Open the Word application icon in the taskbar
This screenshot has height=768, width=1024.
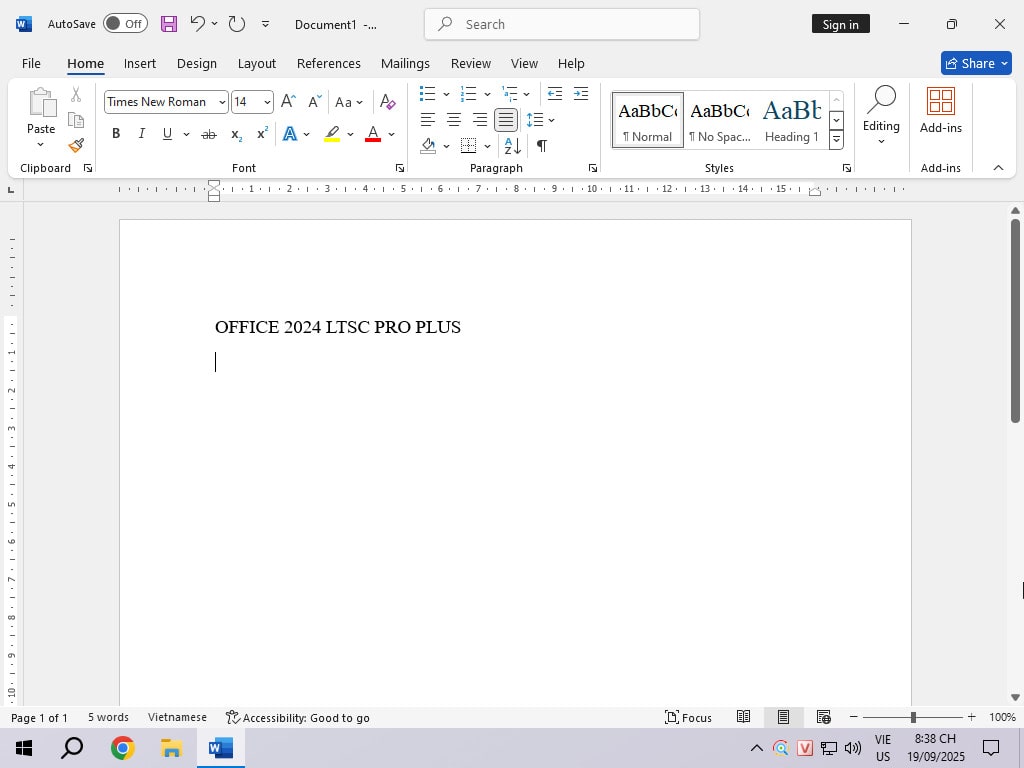[x=221, y=748]
